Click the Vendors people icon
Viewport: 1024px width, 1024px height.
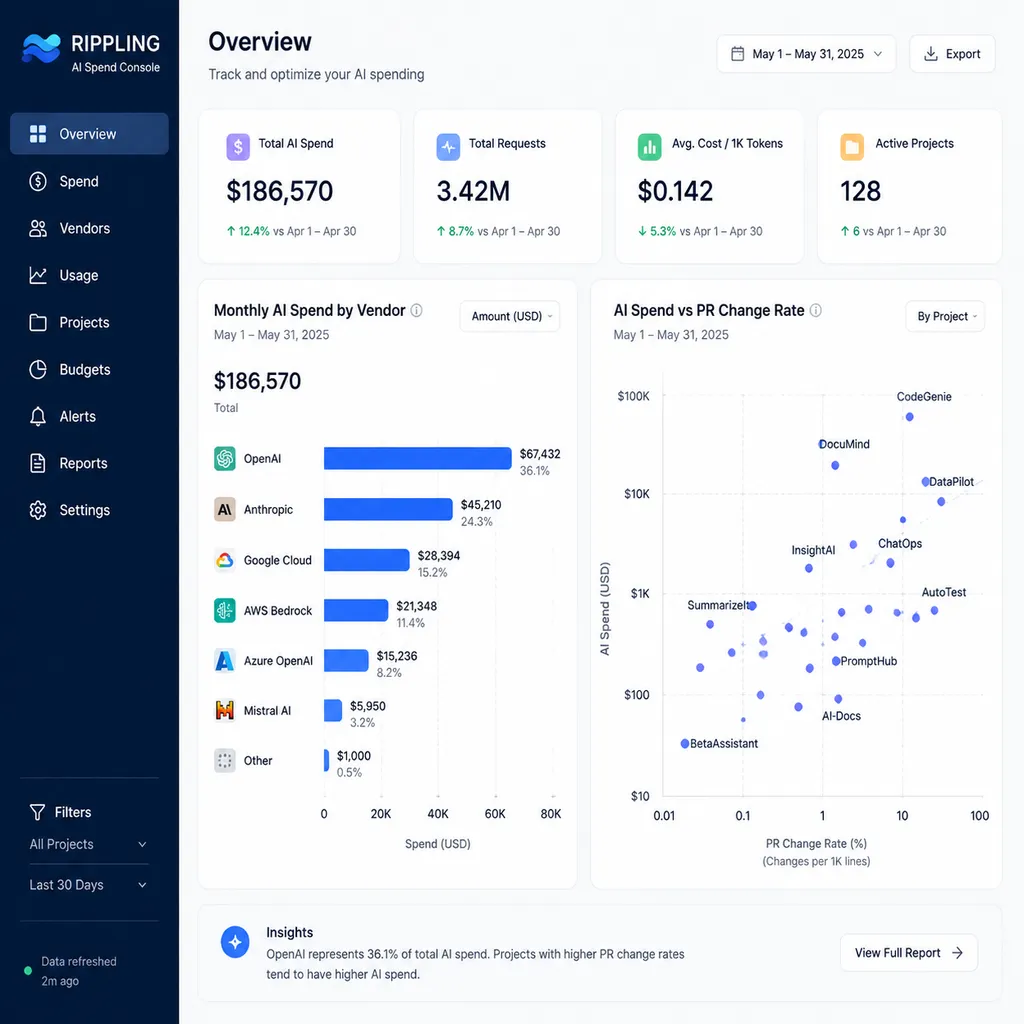[x=38, y=228]
